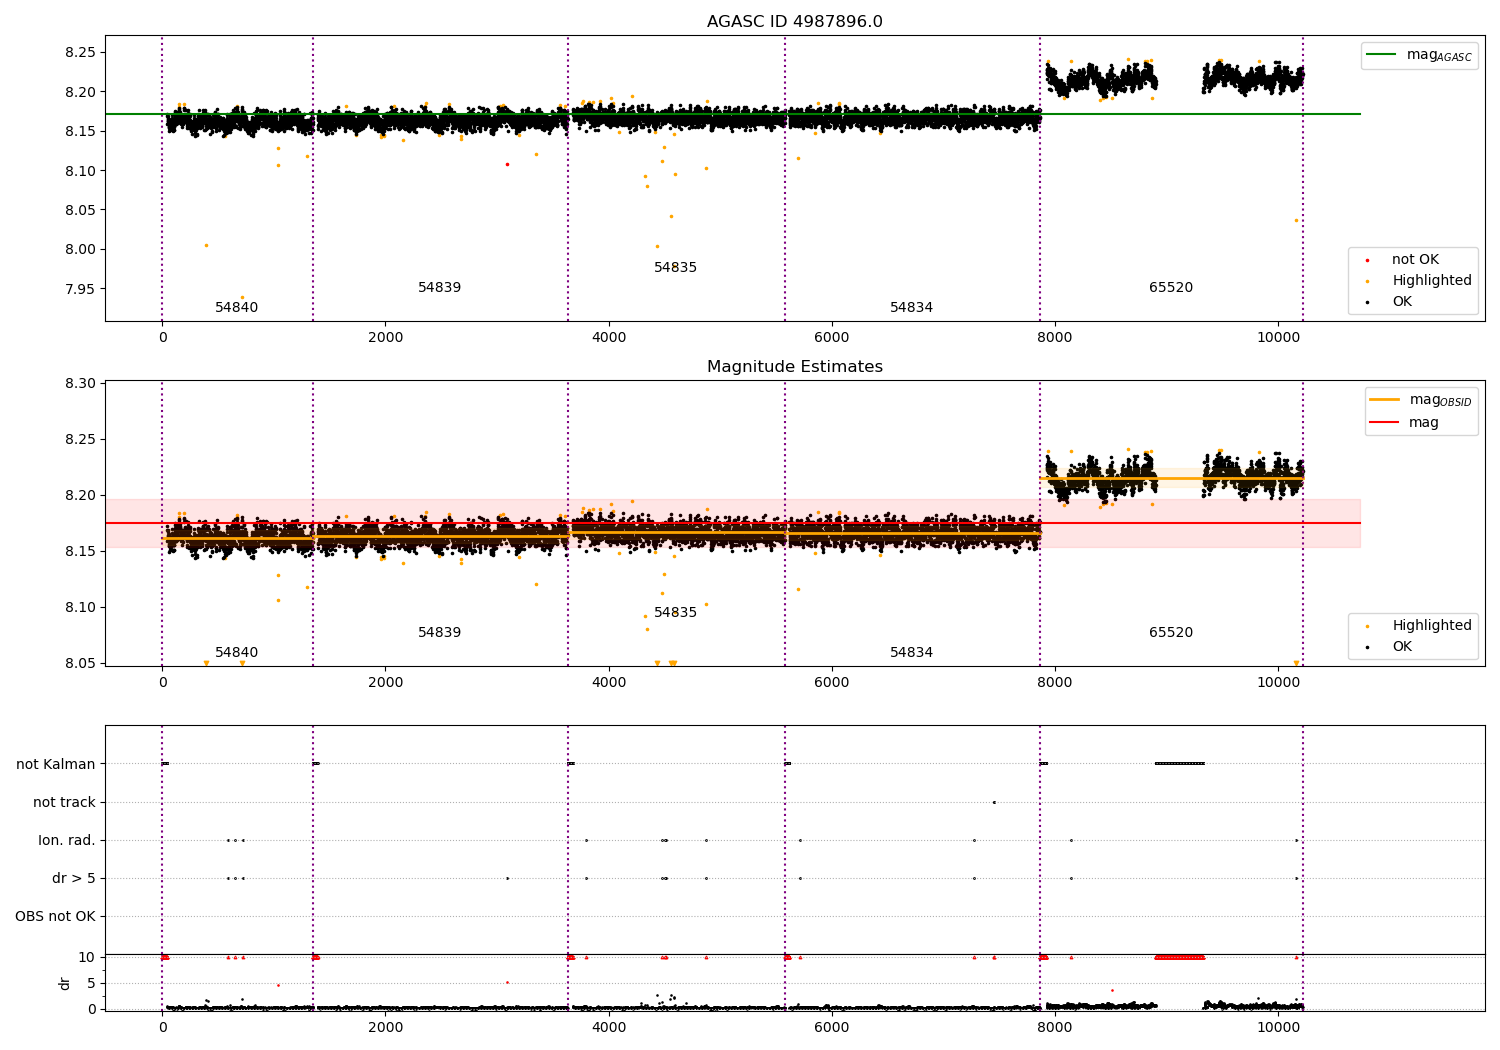Click the 2000 x-tick label under bottom plot
Image resolution: width=1500 pixels, height=1050 pixels.
[x=385, y=1027]
